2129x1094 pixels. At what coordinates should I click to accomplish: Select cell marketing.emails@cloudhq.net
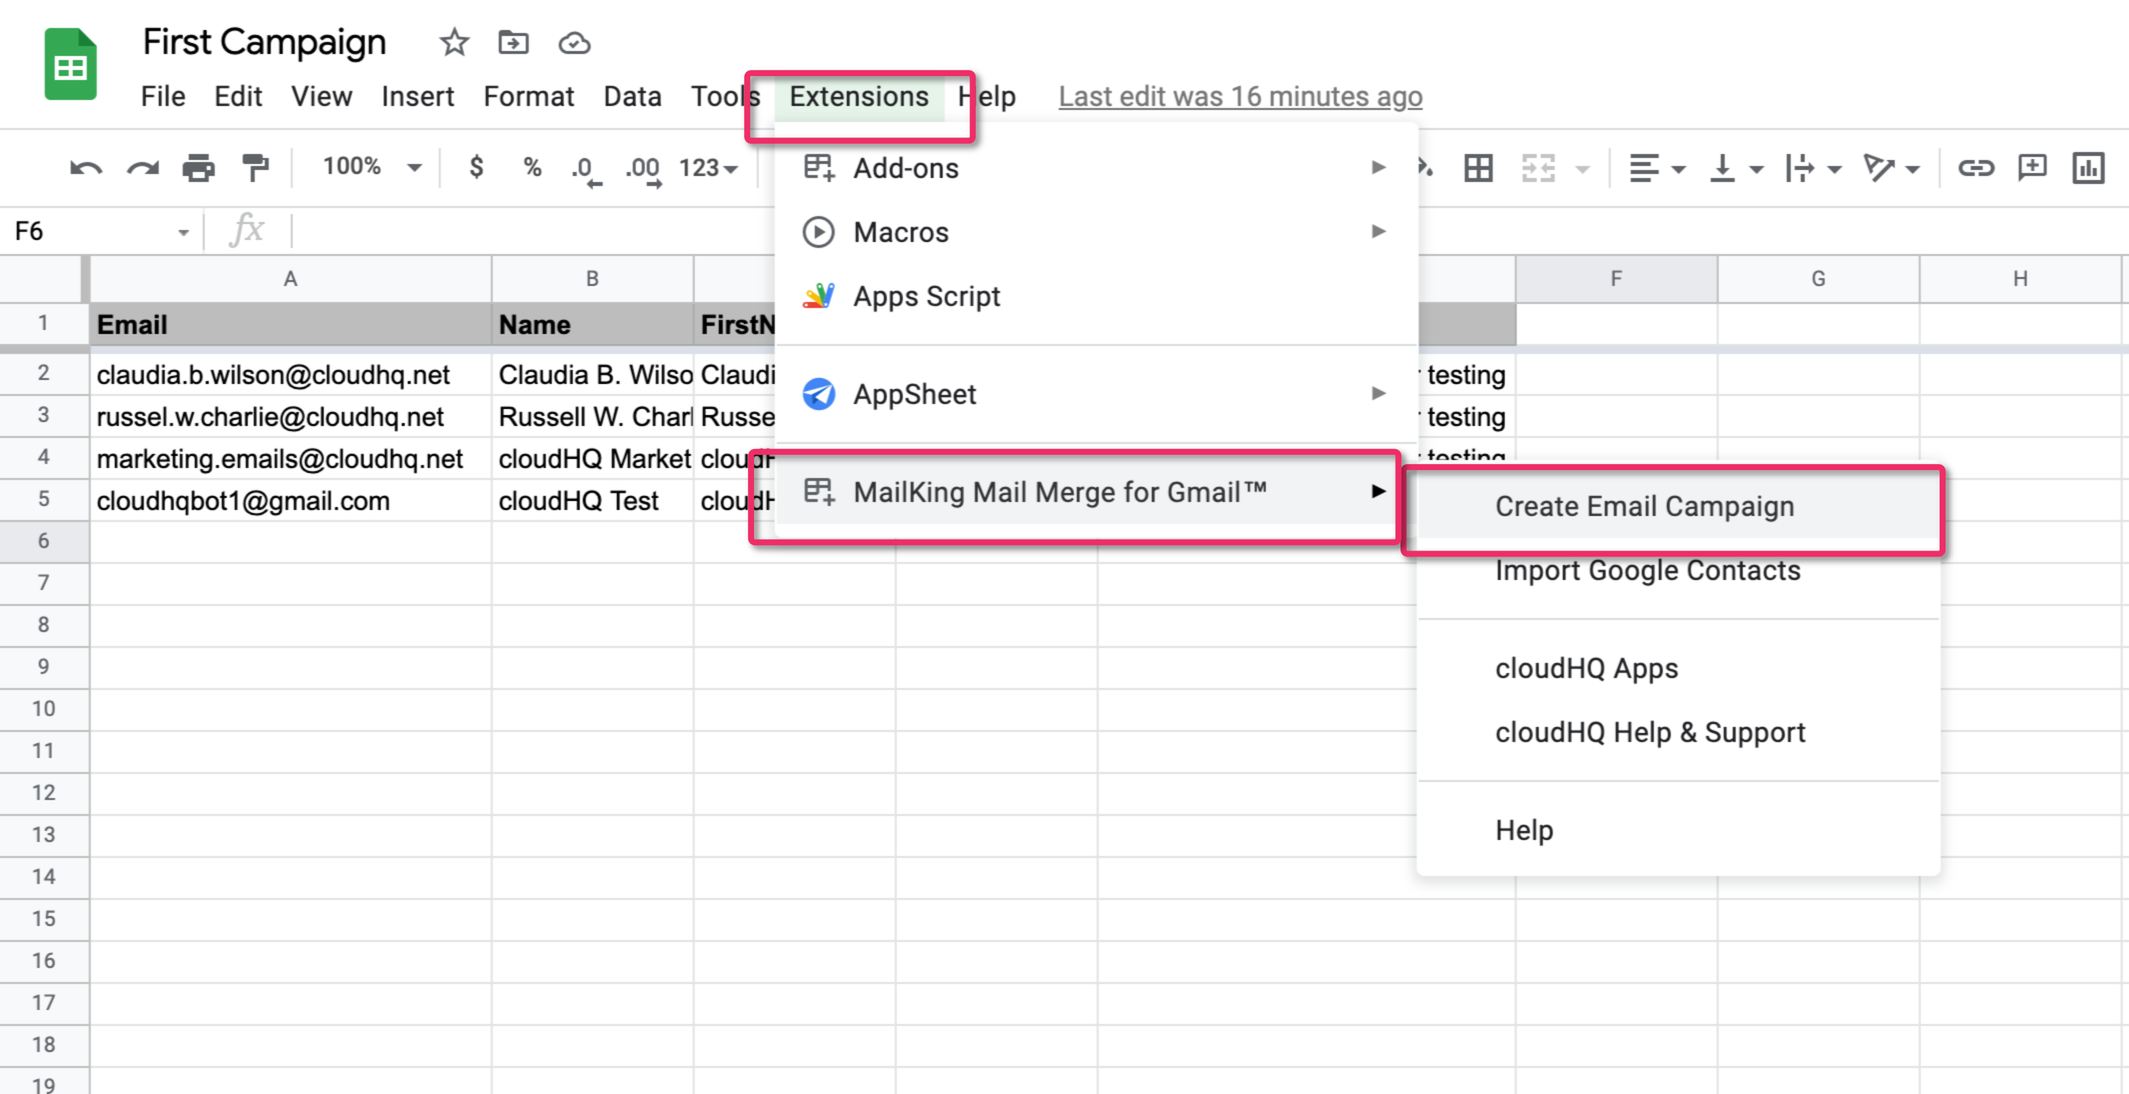tap(290, 459)
